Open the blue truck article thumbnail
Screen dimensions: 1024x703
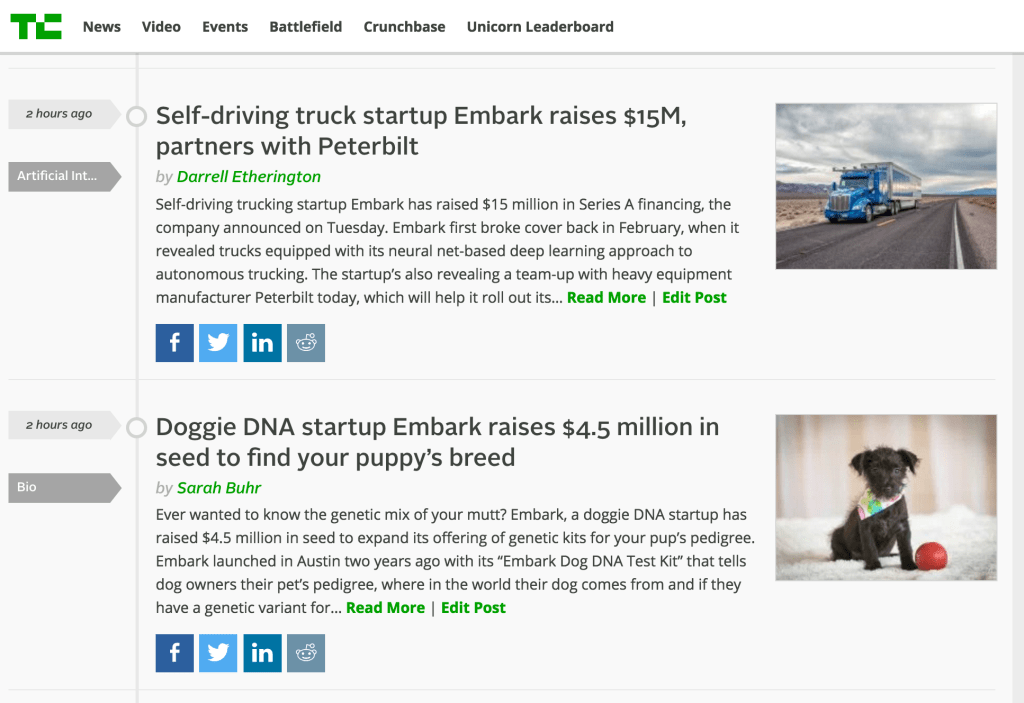click(x=886, y=186)
